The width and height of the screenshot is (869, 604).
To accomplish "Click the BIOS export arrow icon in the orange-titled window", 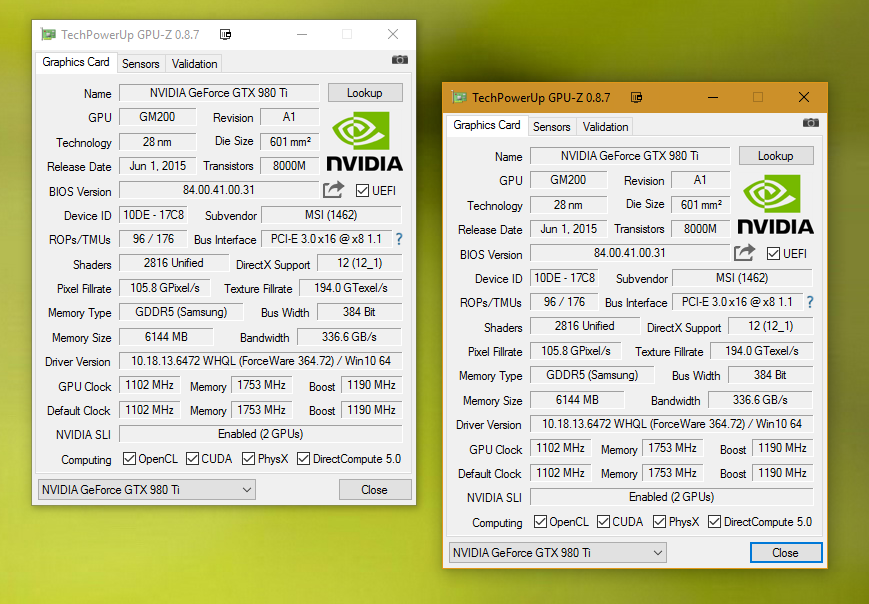I will pos(744,253).
